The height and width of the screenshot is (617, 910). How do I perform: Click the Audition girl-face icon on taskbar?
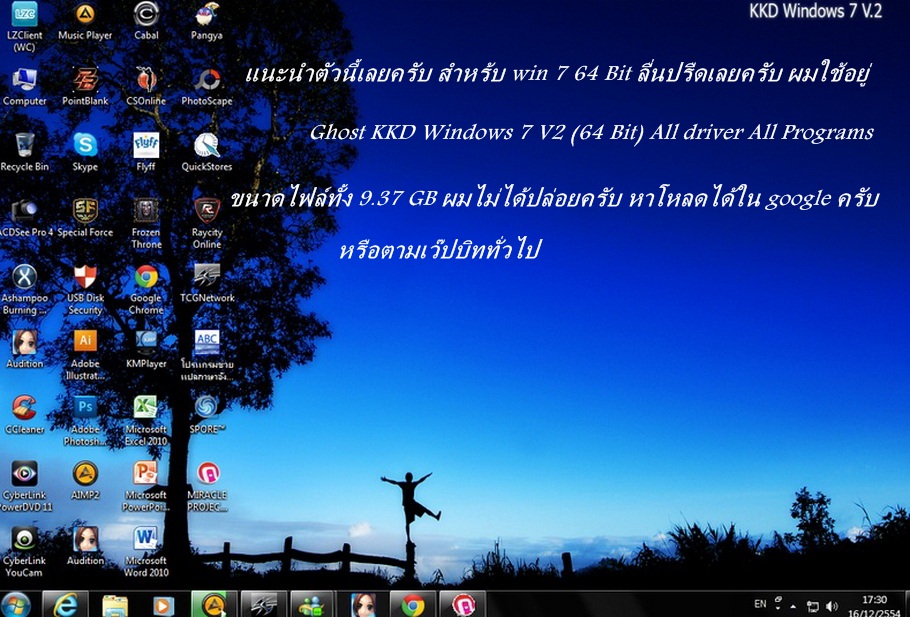[362, 605]
